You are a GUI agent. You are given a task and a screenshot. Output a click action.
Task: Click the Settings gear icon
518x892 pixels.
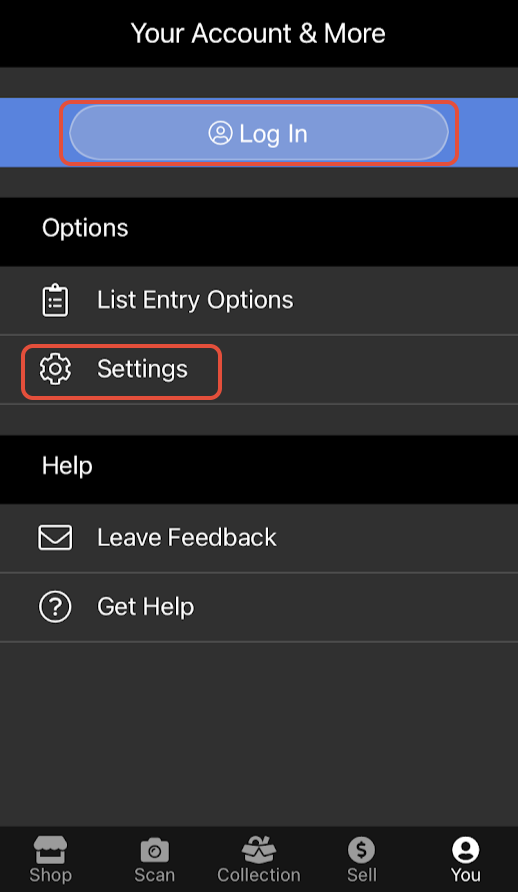point(55,370)
